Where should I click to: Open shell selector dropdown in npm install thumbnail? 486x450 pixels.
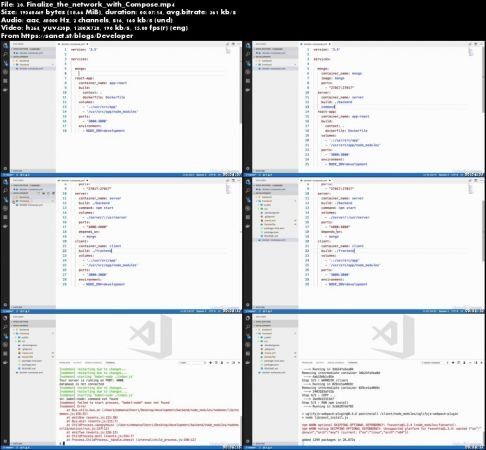tap(435, 362)
